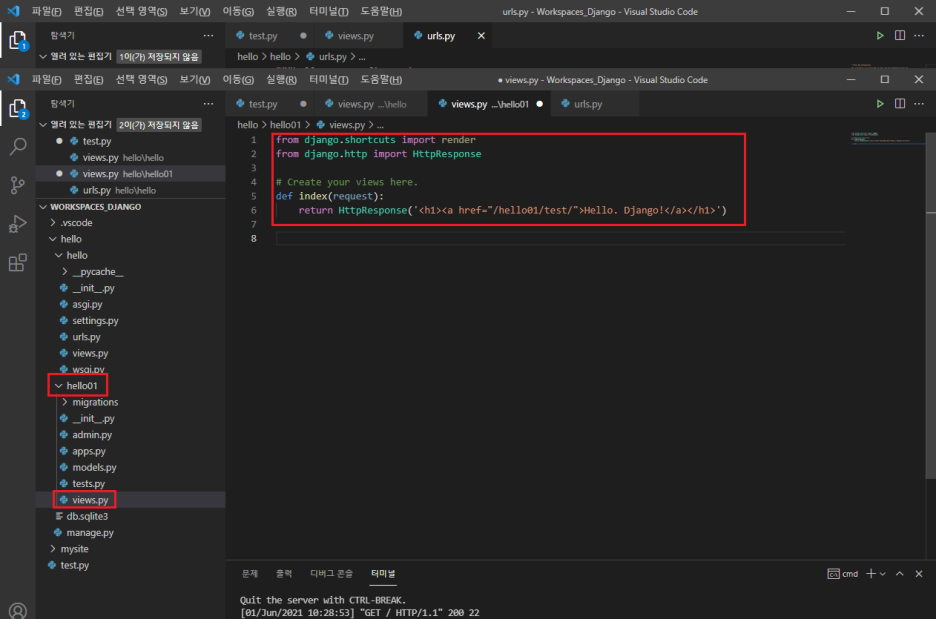Open Explorer more actions in back window
This screenshot has height=619, width=936.
[208, 36]
